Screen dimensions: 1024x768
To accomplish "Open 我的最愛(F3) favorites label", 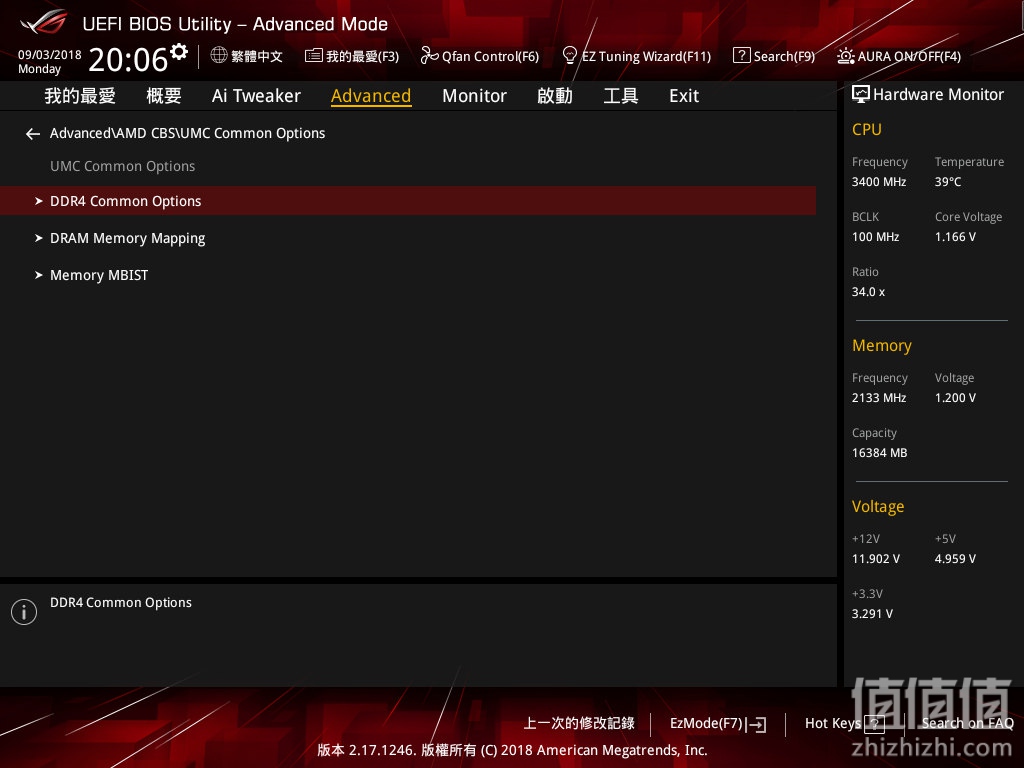I will (362, 56).
